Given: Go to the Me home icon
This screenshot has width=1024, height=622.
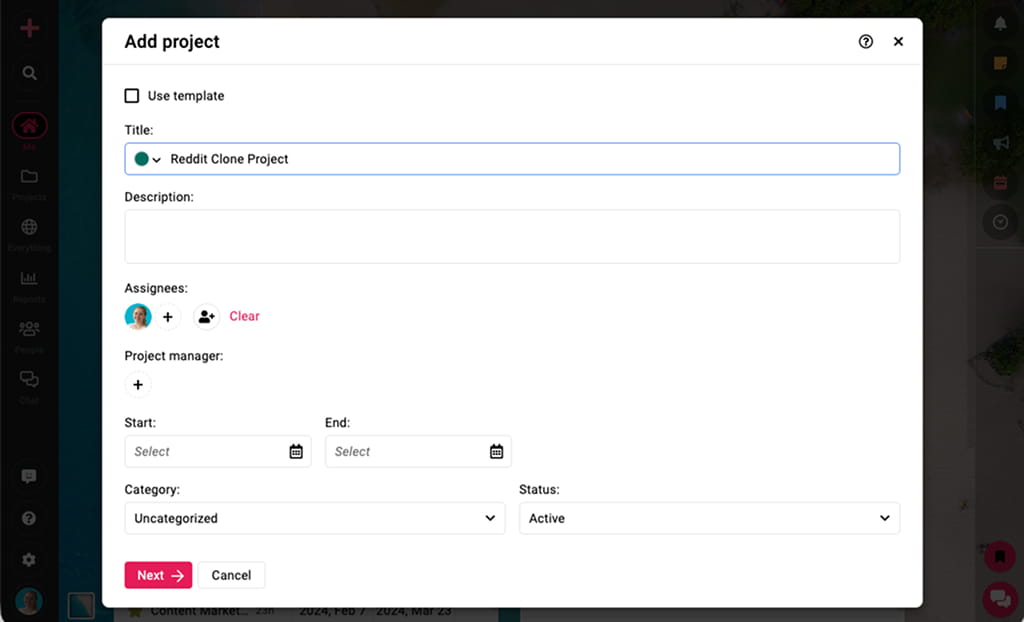Looking at the screenshot, I should (29, 126).
